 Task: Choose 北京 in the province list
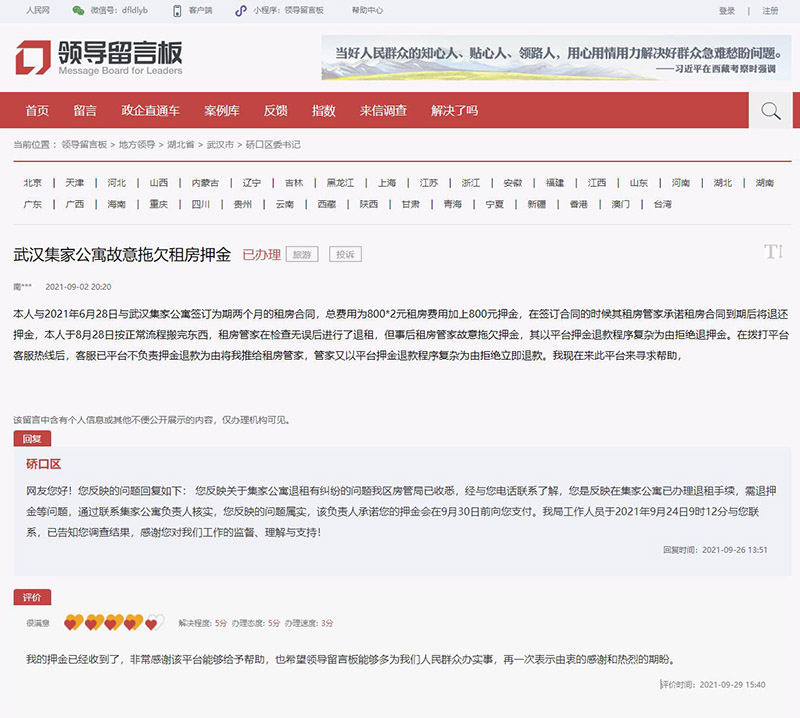pyautogui.click(x=33, y=183)
